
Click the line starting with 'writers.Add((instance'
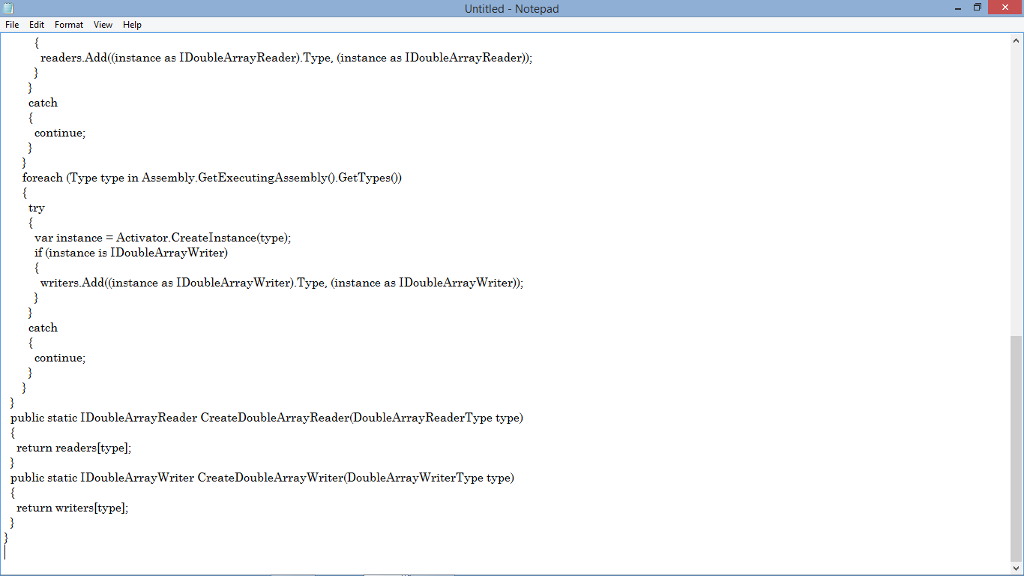click(281, 283)
